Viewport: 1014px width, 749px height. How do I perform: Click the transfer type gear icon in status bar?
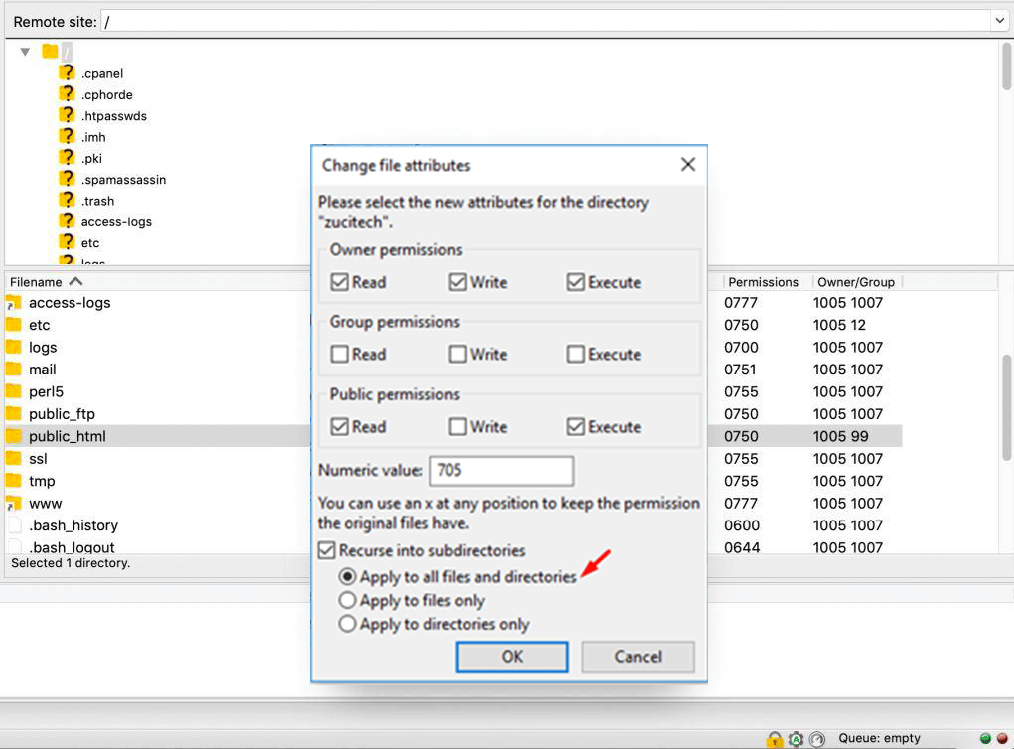[x=796, y=739]
